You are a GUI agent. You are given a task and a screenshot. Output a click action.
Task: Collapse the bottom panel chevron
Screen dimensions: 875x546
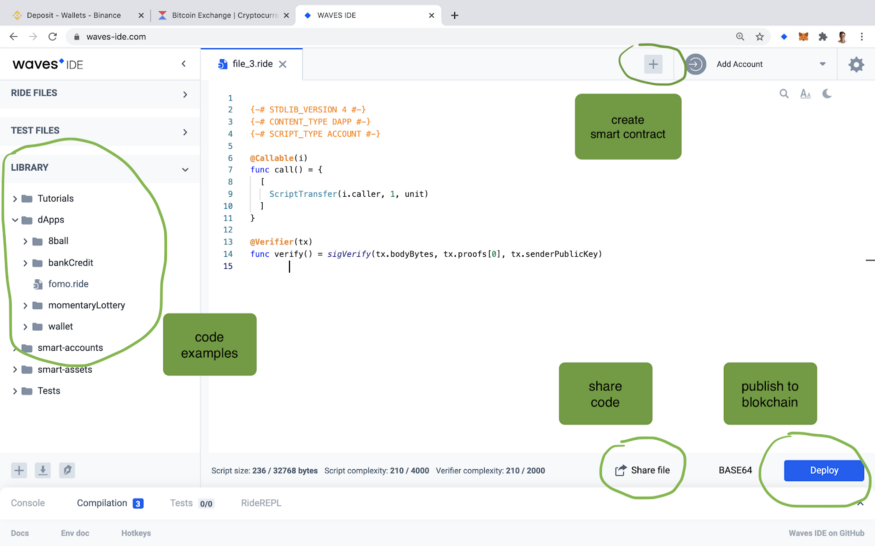click(860, 503)
